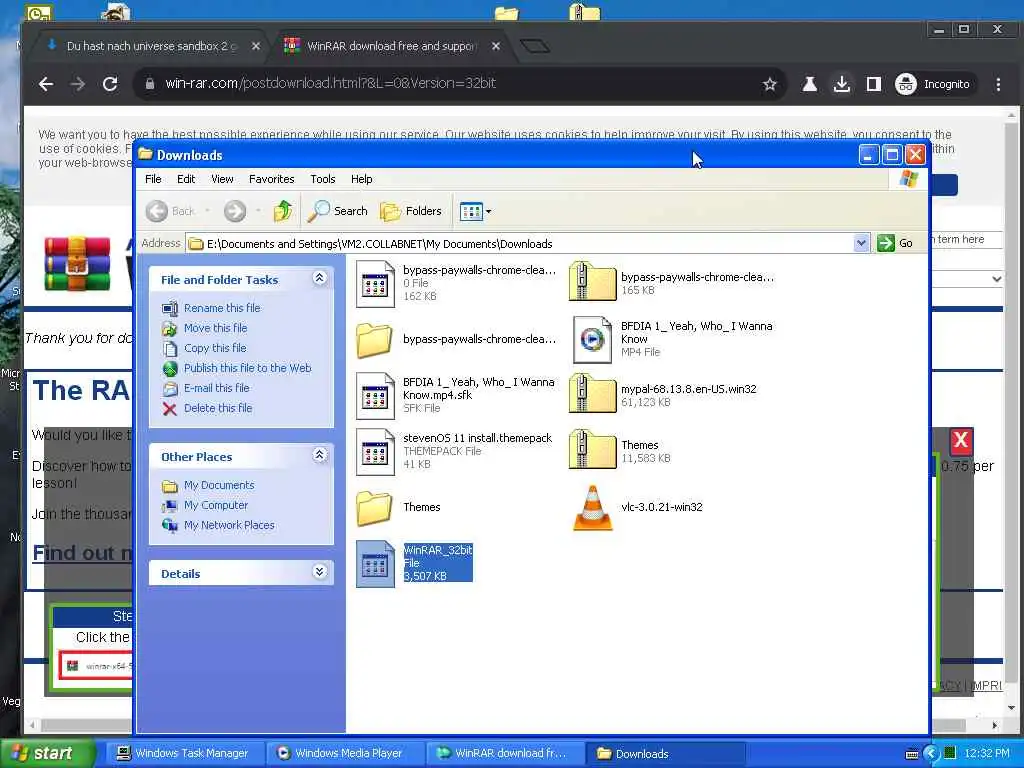Open My Network Places link
This screenshot has height=768, width=1024.
point(229,525)
